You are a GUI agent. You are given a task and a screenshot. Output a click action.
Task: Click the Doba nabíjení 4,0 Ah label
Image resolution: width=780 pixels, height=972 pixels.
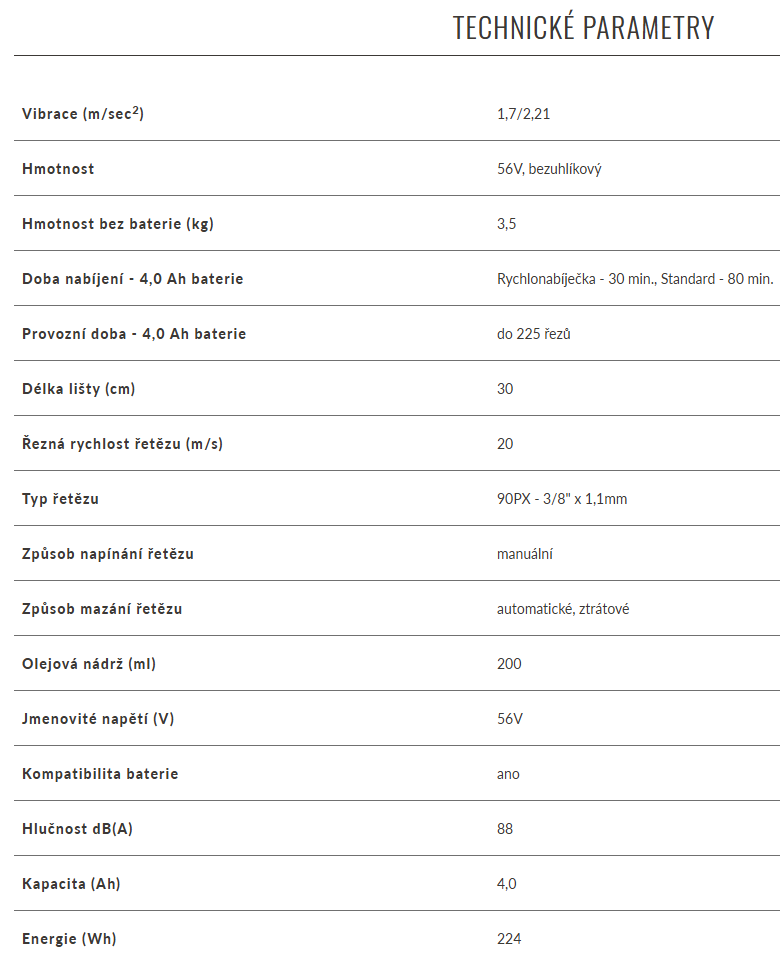tap(133, 279)
